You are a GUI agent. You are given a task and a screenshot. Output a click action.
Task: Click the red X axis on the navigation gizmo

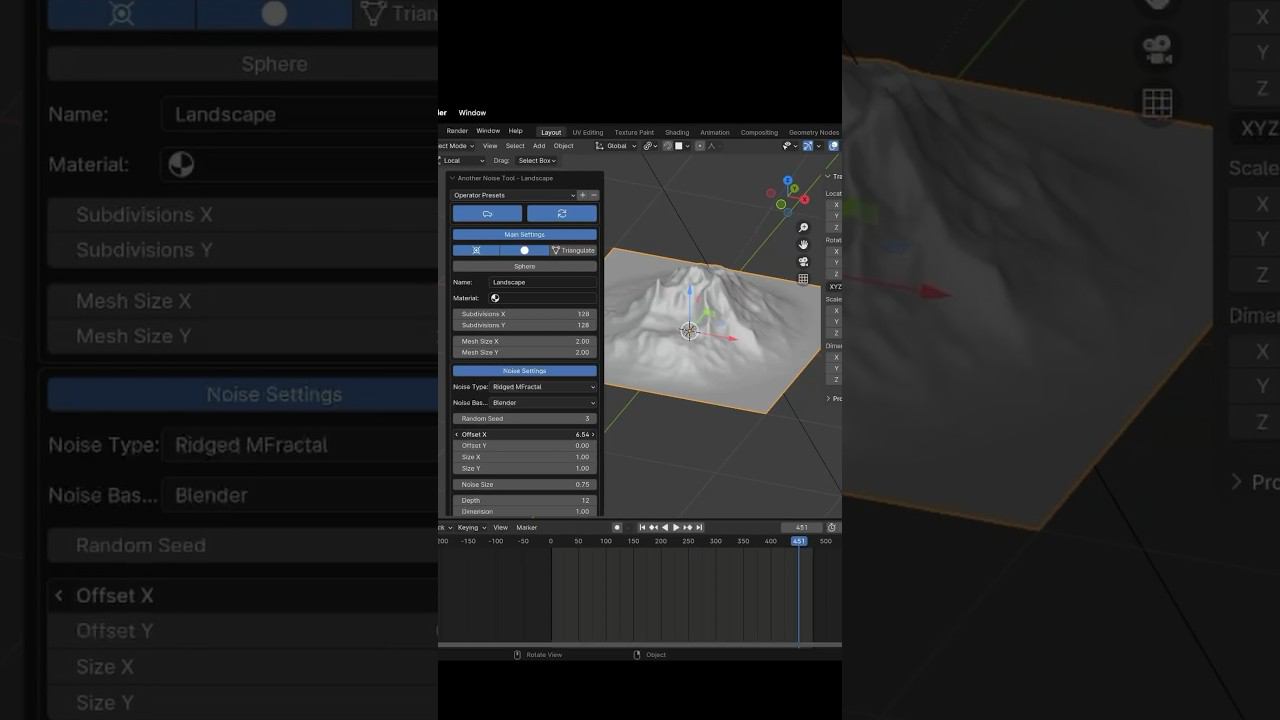pos(804,199)
